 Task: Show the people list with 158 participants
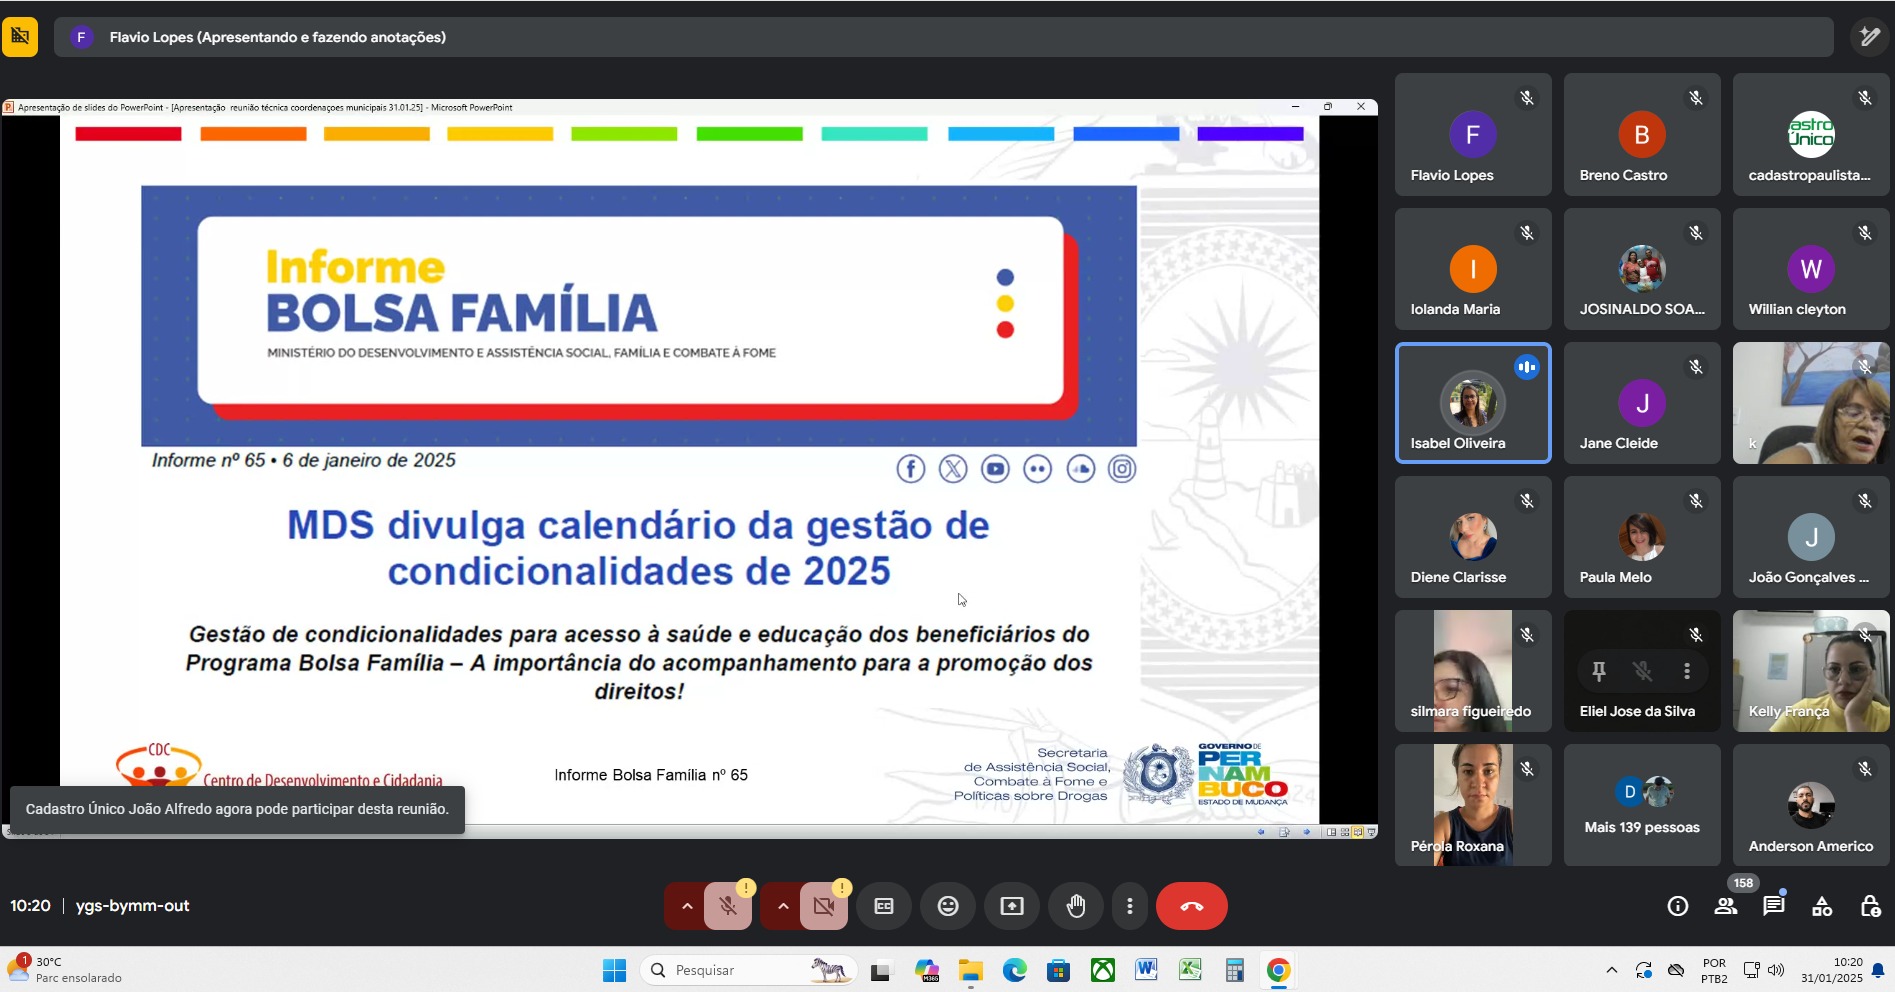pyautogui.click(x=1726, y=906)
